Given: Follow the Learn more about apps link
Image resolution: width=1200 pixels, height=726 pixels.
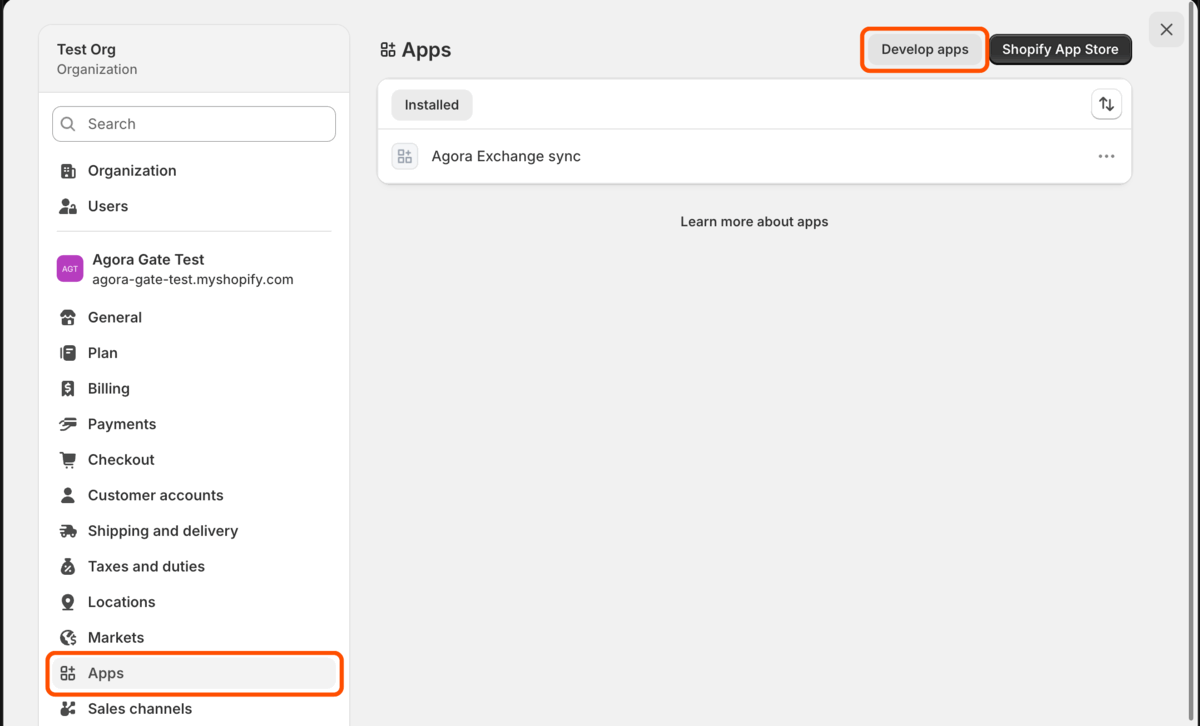Looking at the screenshot, I should 754,222.
